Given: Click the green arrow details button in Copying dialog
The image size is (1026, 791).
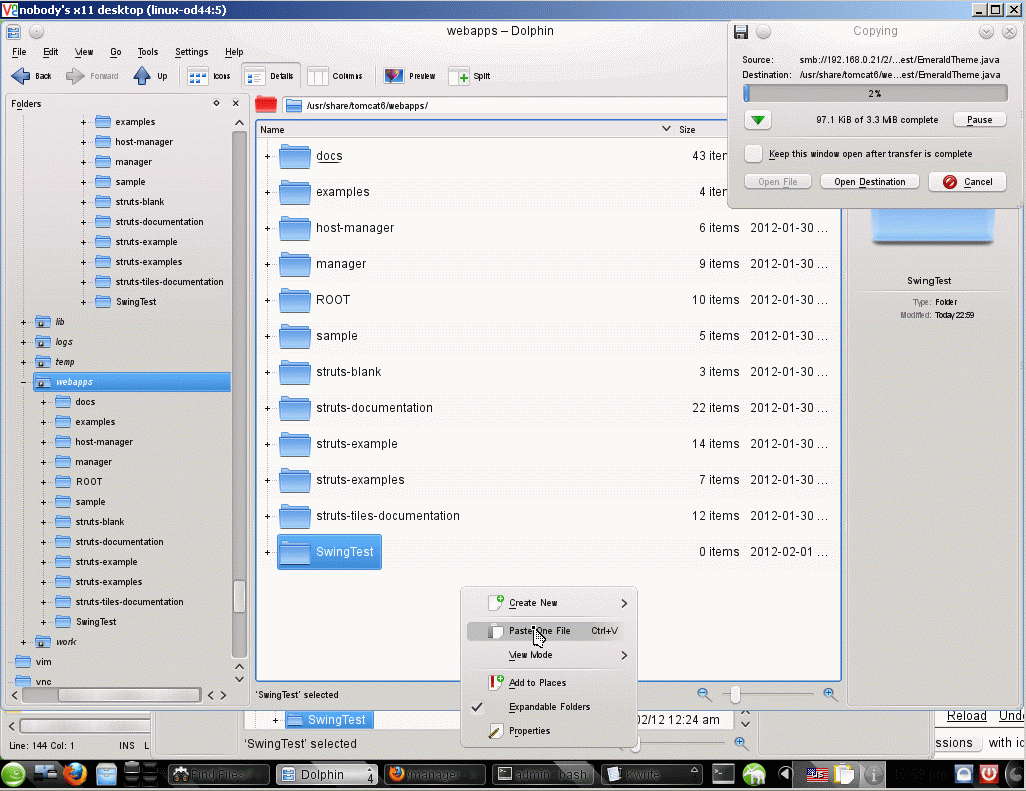Looking at the screenshot, I should pos(758,120).
